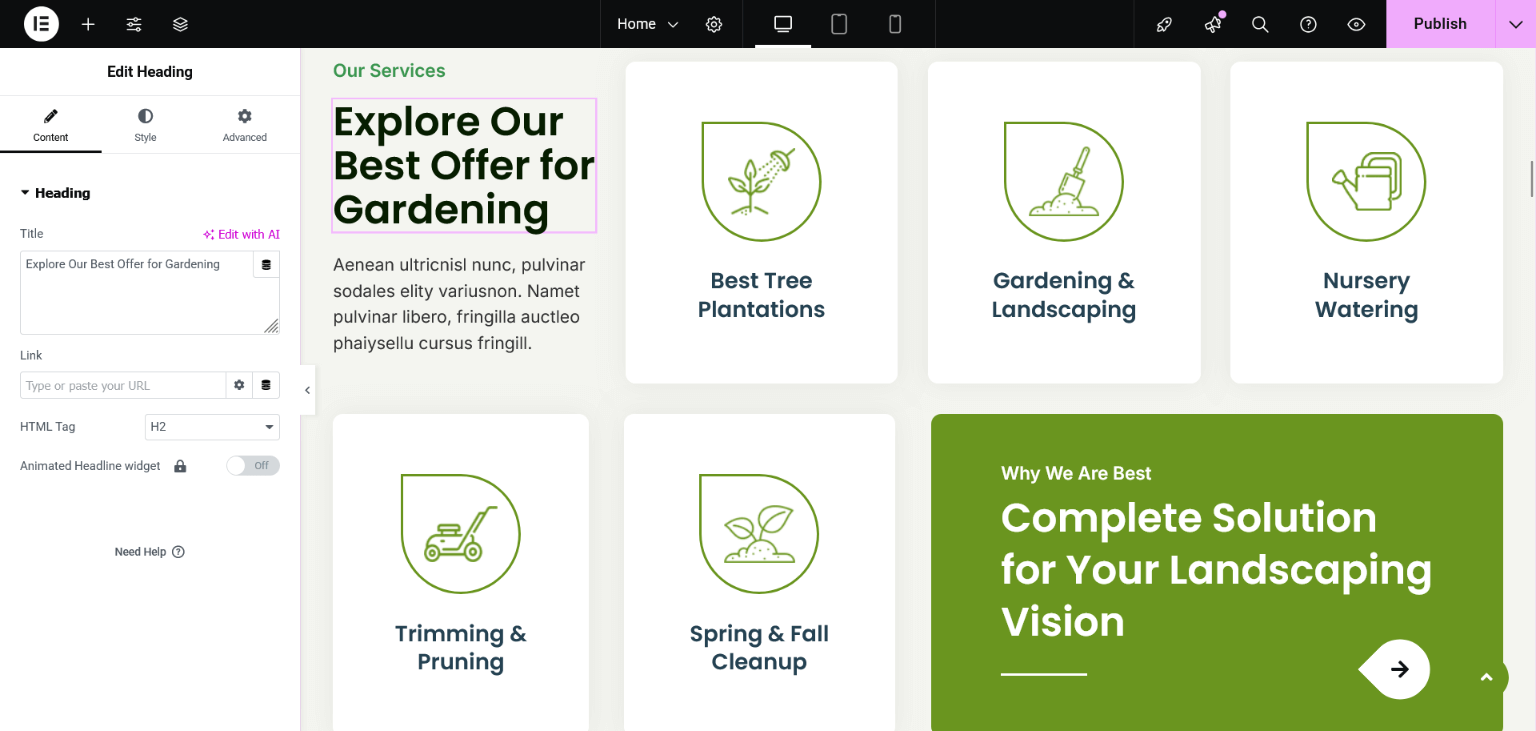Click the Publish button
The width and height of the screenshot is (1536, 731).
[1439, 24]
